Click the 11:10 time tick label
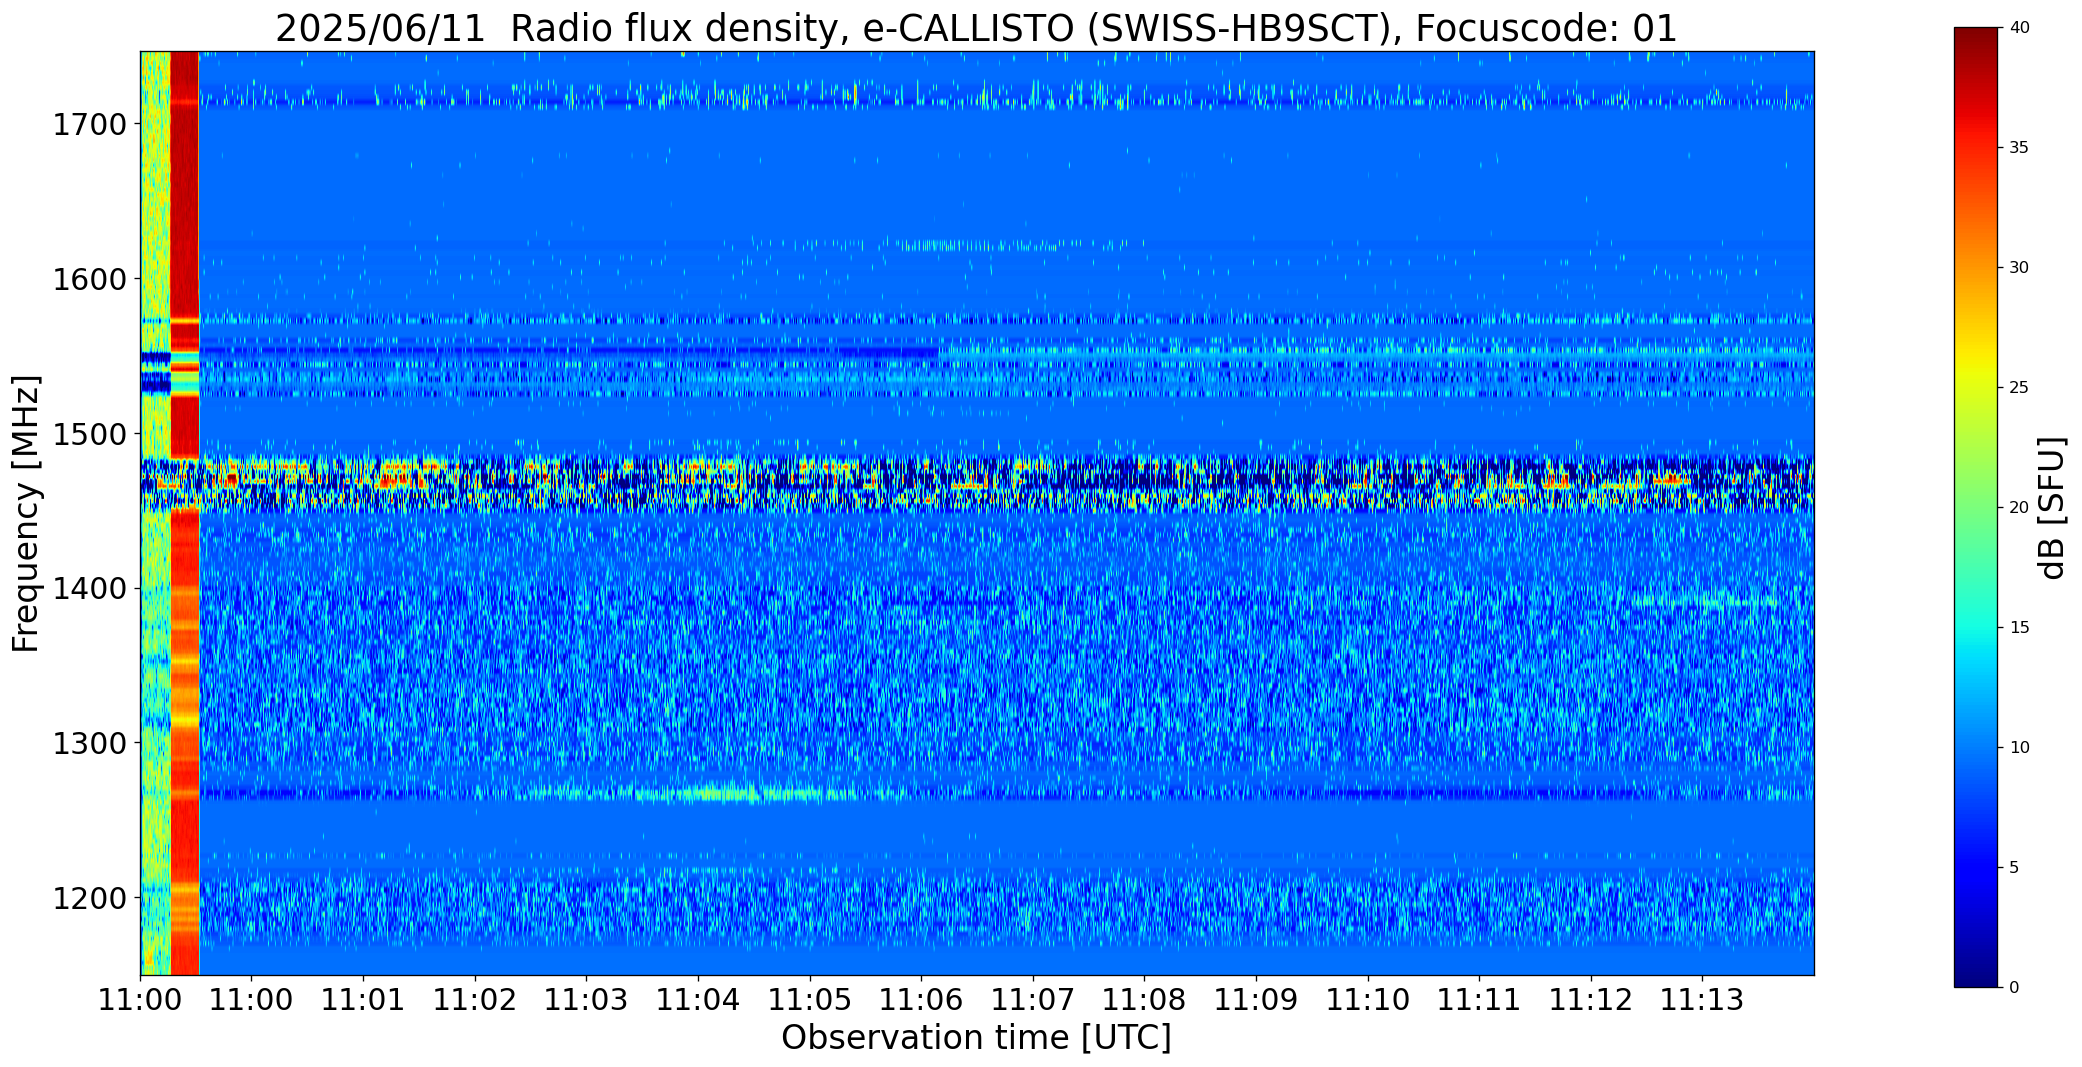Viewport: 2082px width, 1067px height. [x=1367, y=1000]
